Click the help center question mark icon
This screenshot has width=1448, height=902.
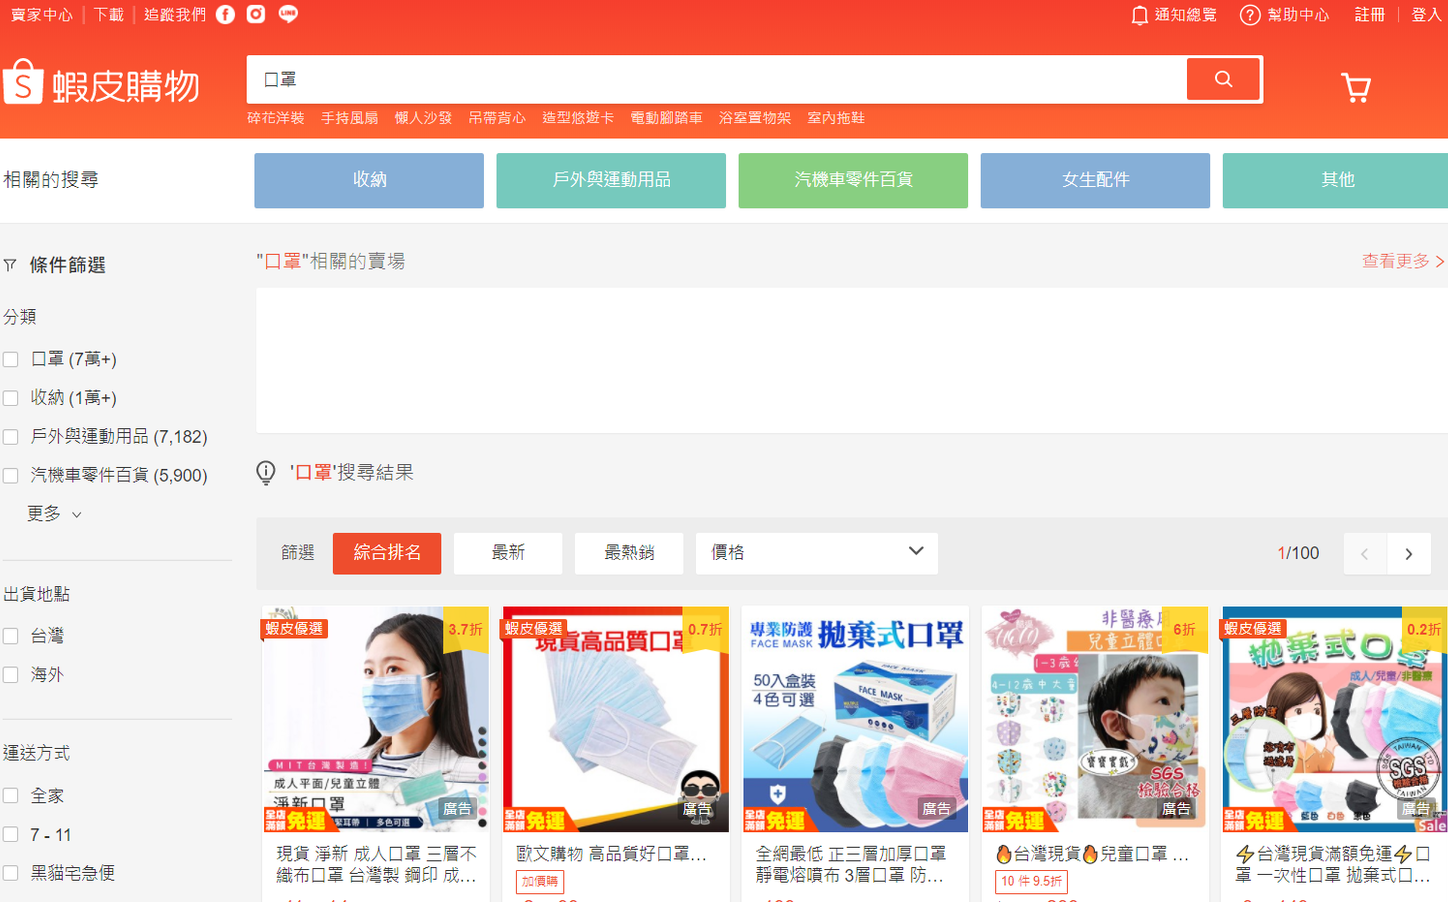[x=1250, y=15]
